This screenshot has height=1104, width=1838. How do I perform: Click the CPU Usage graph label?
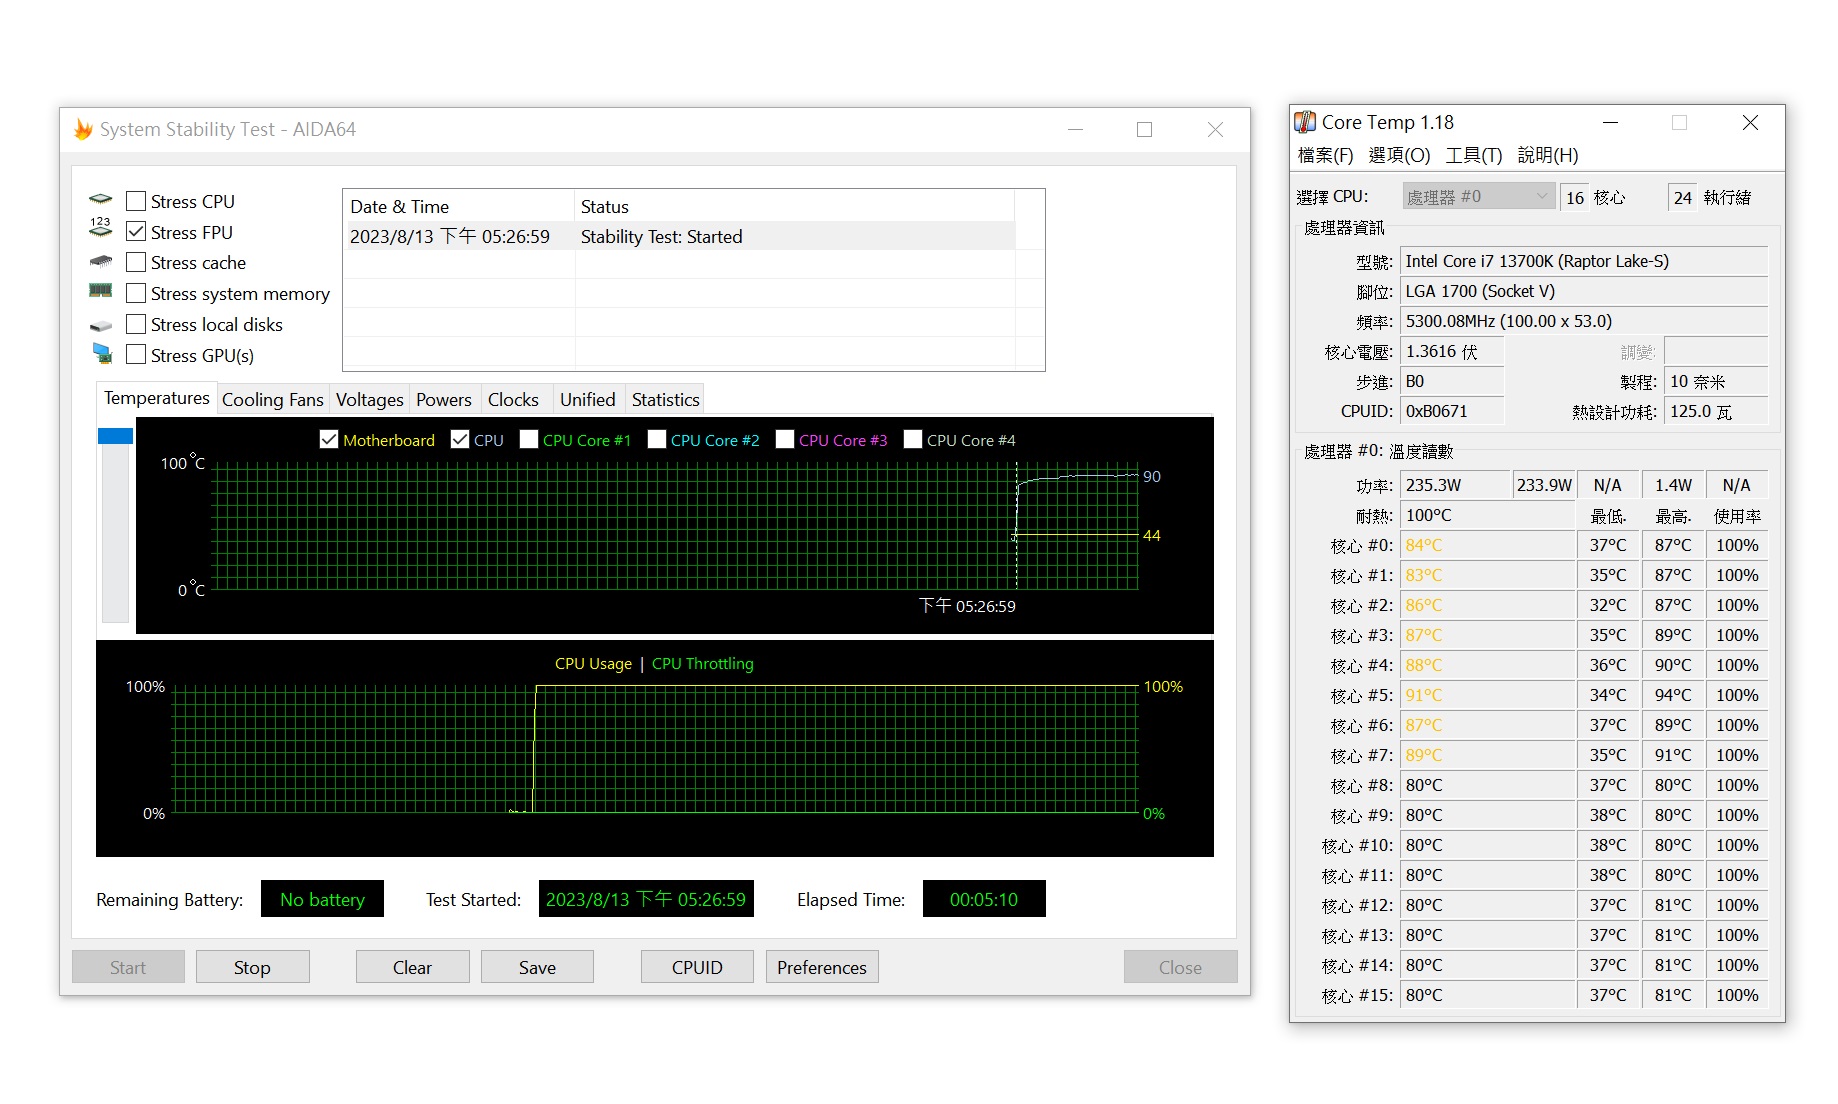click(x=593, y=663)
